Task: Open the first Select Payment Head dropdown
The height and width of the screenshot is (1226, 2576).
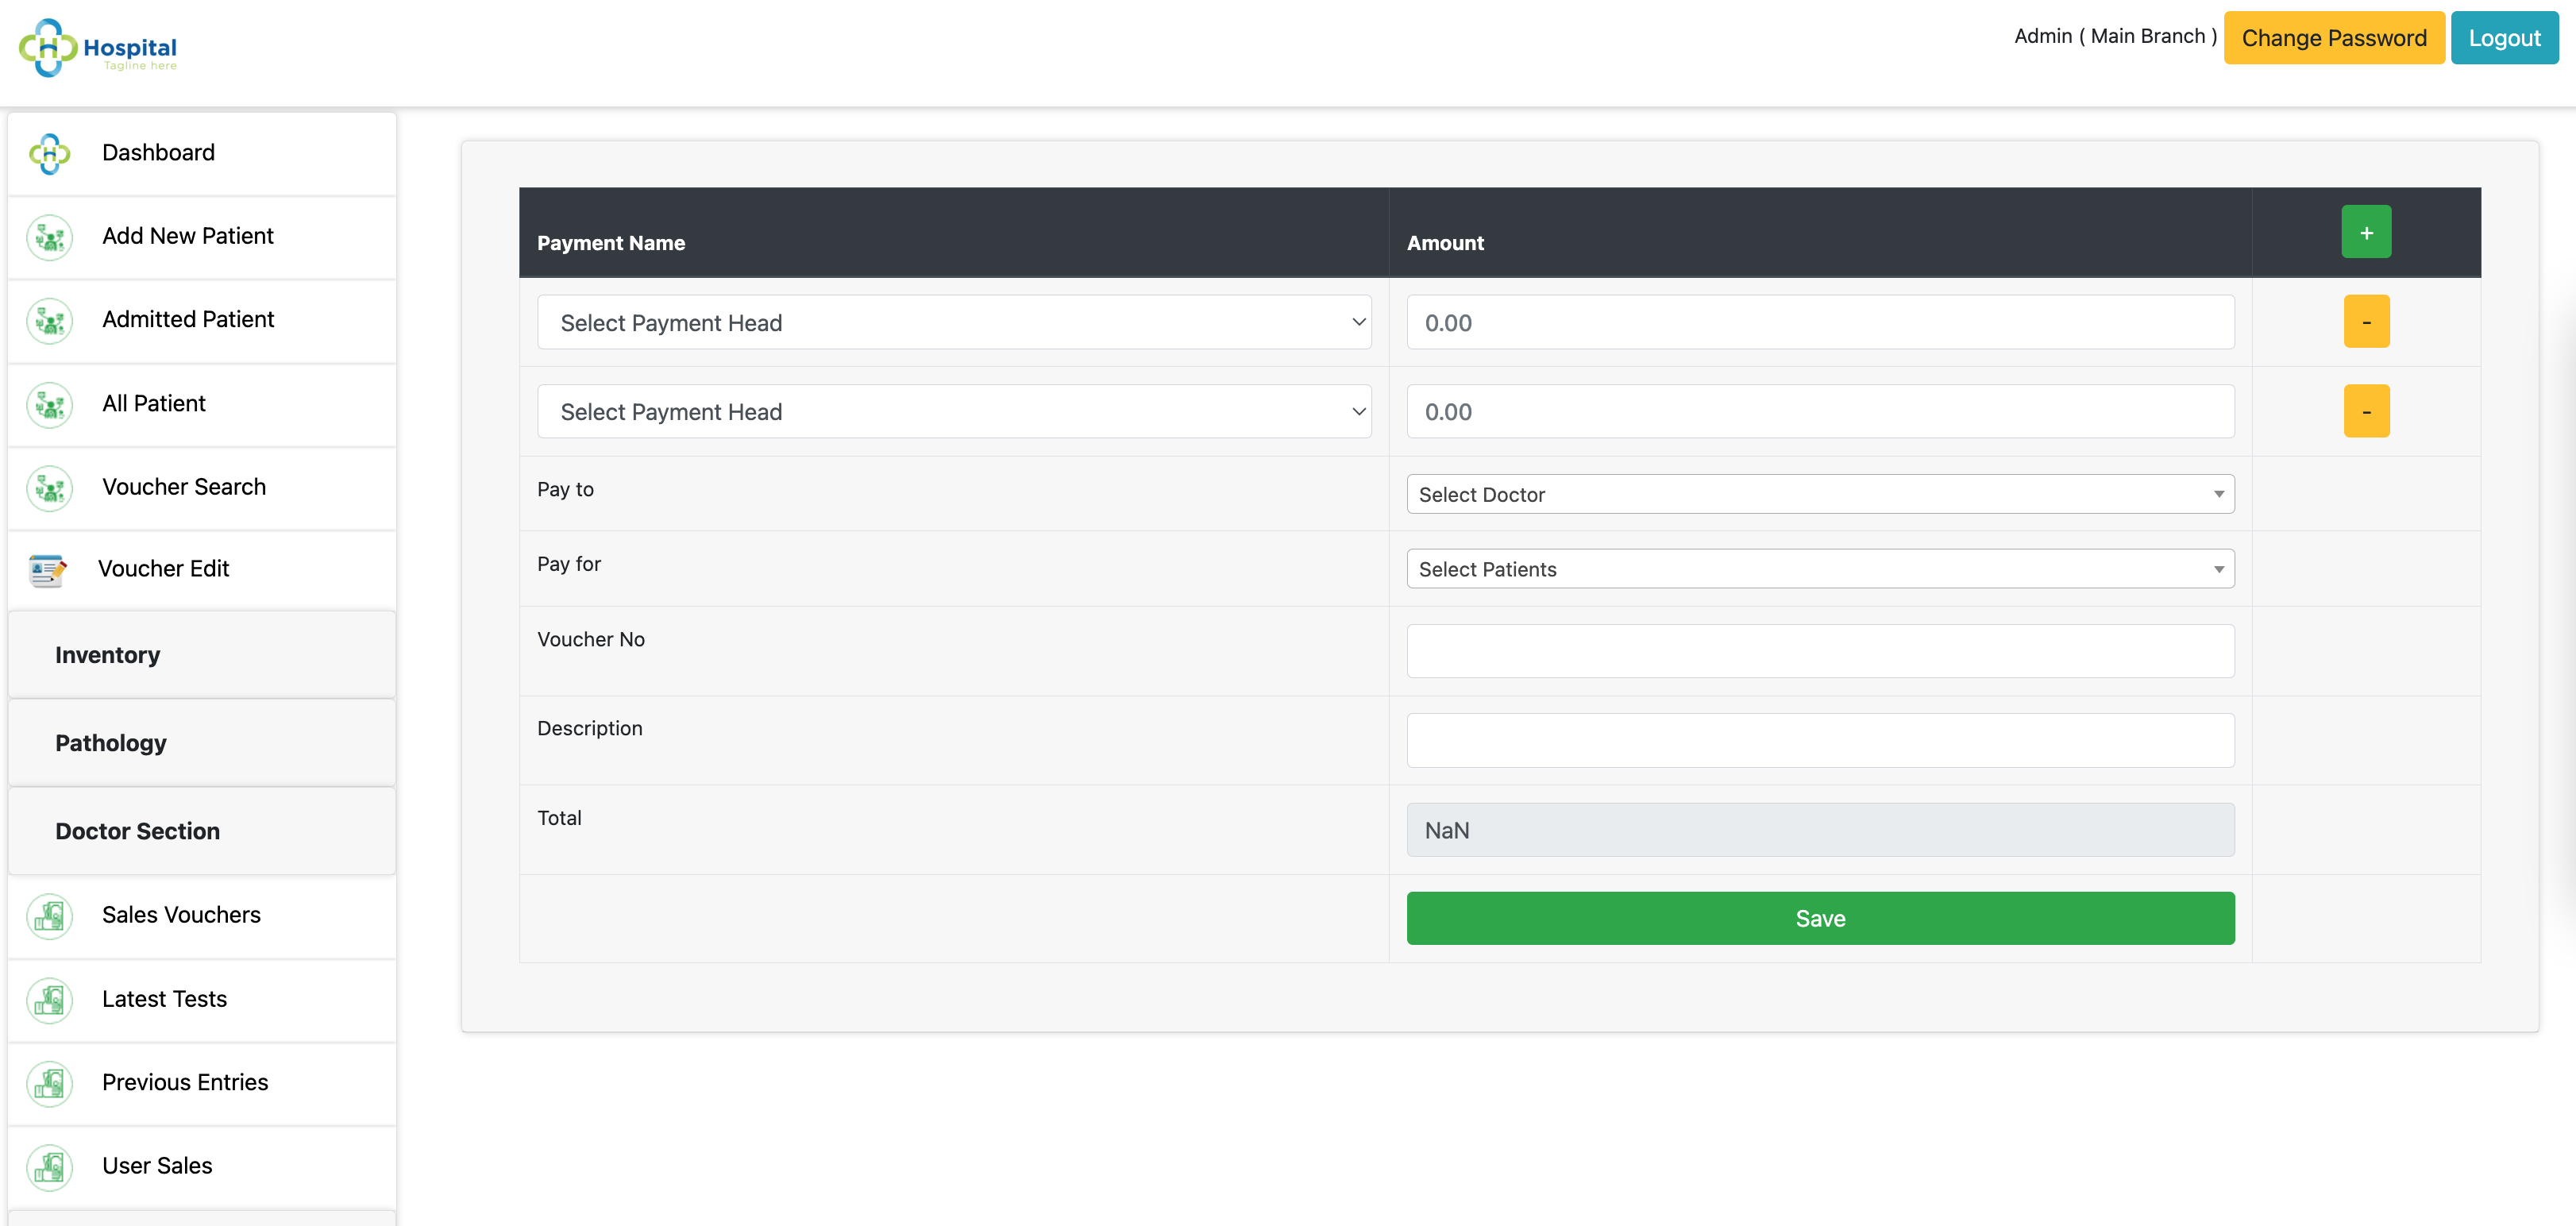Action: click(954, 322)
